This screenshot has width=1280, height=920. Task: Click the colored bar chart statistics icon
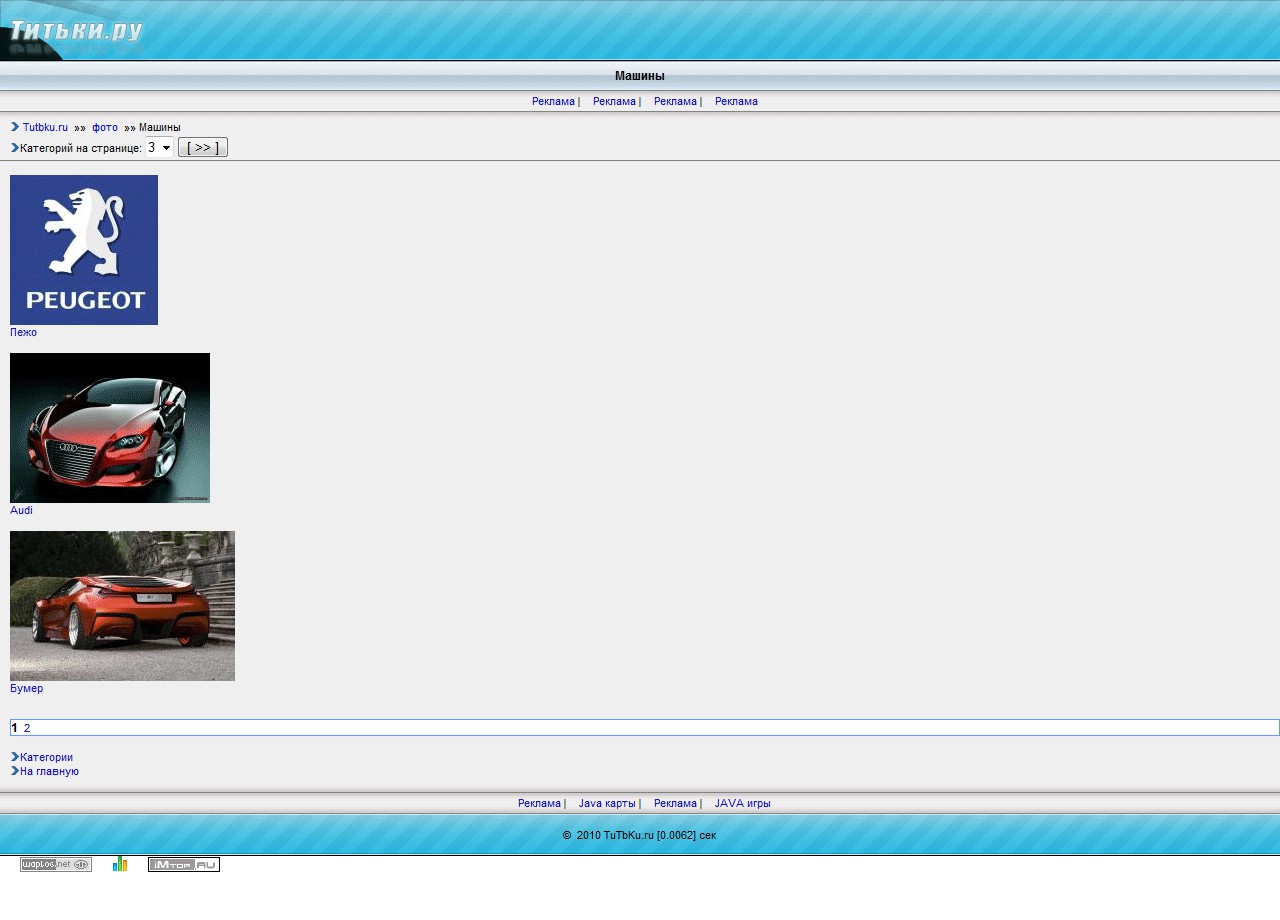pyautogui.click(x=120, y=864)
